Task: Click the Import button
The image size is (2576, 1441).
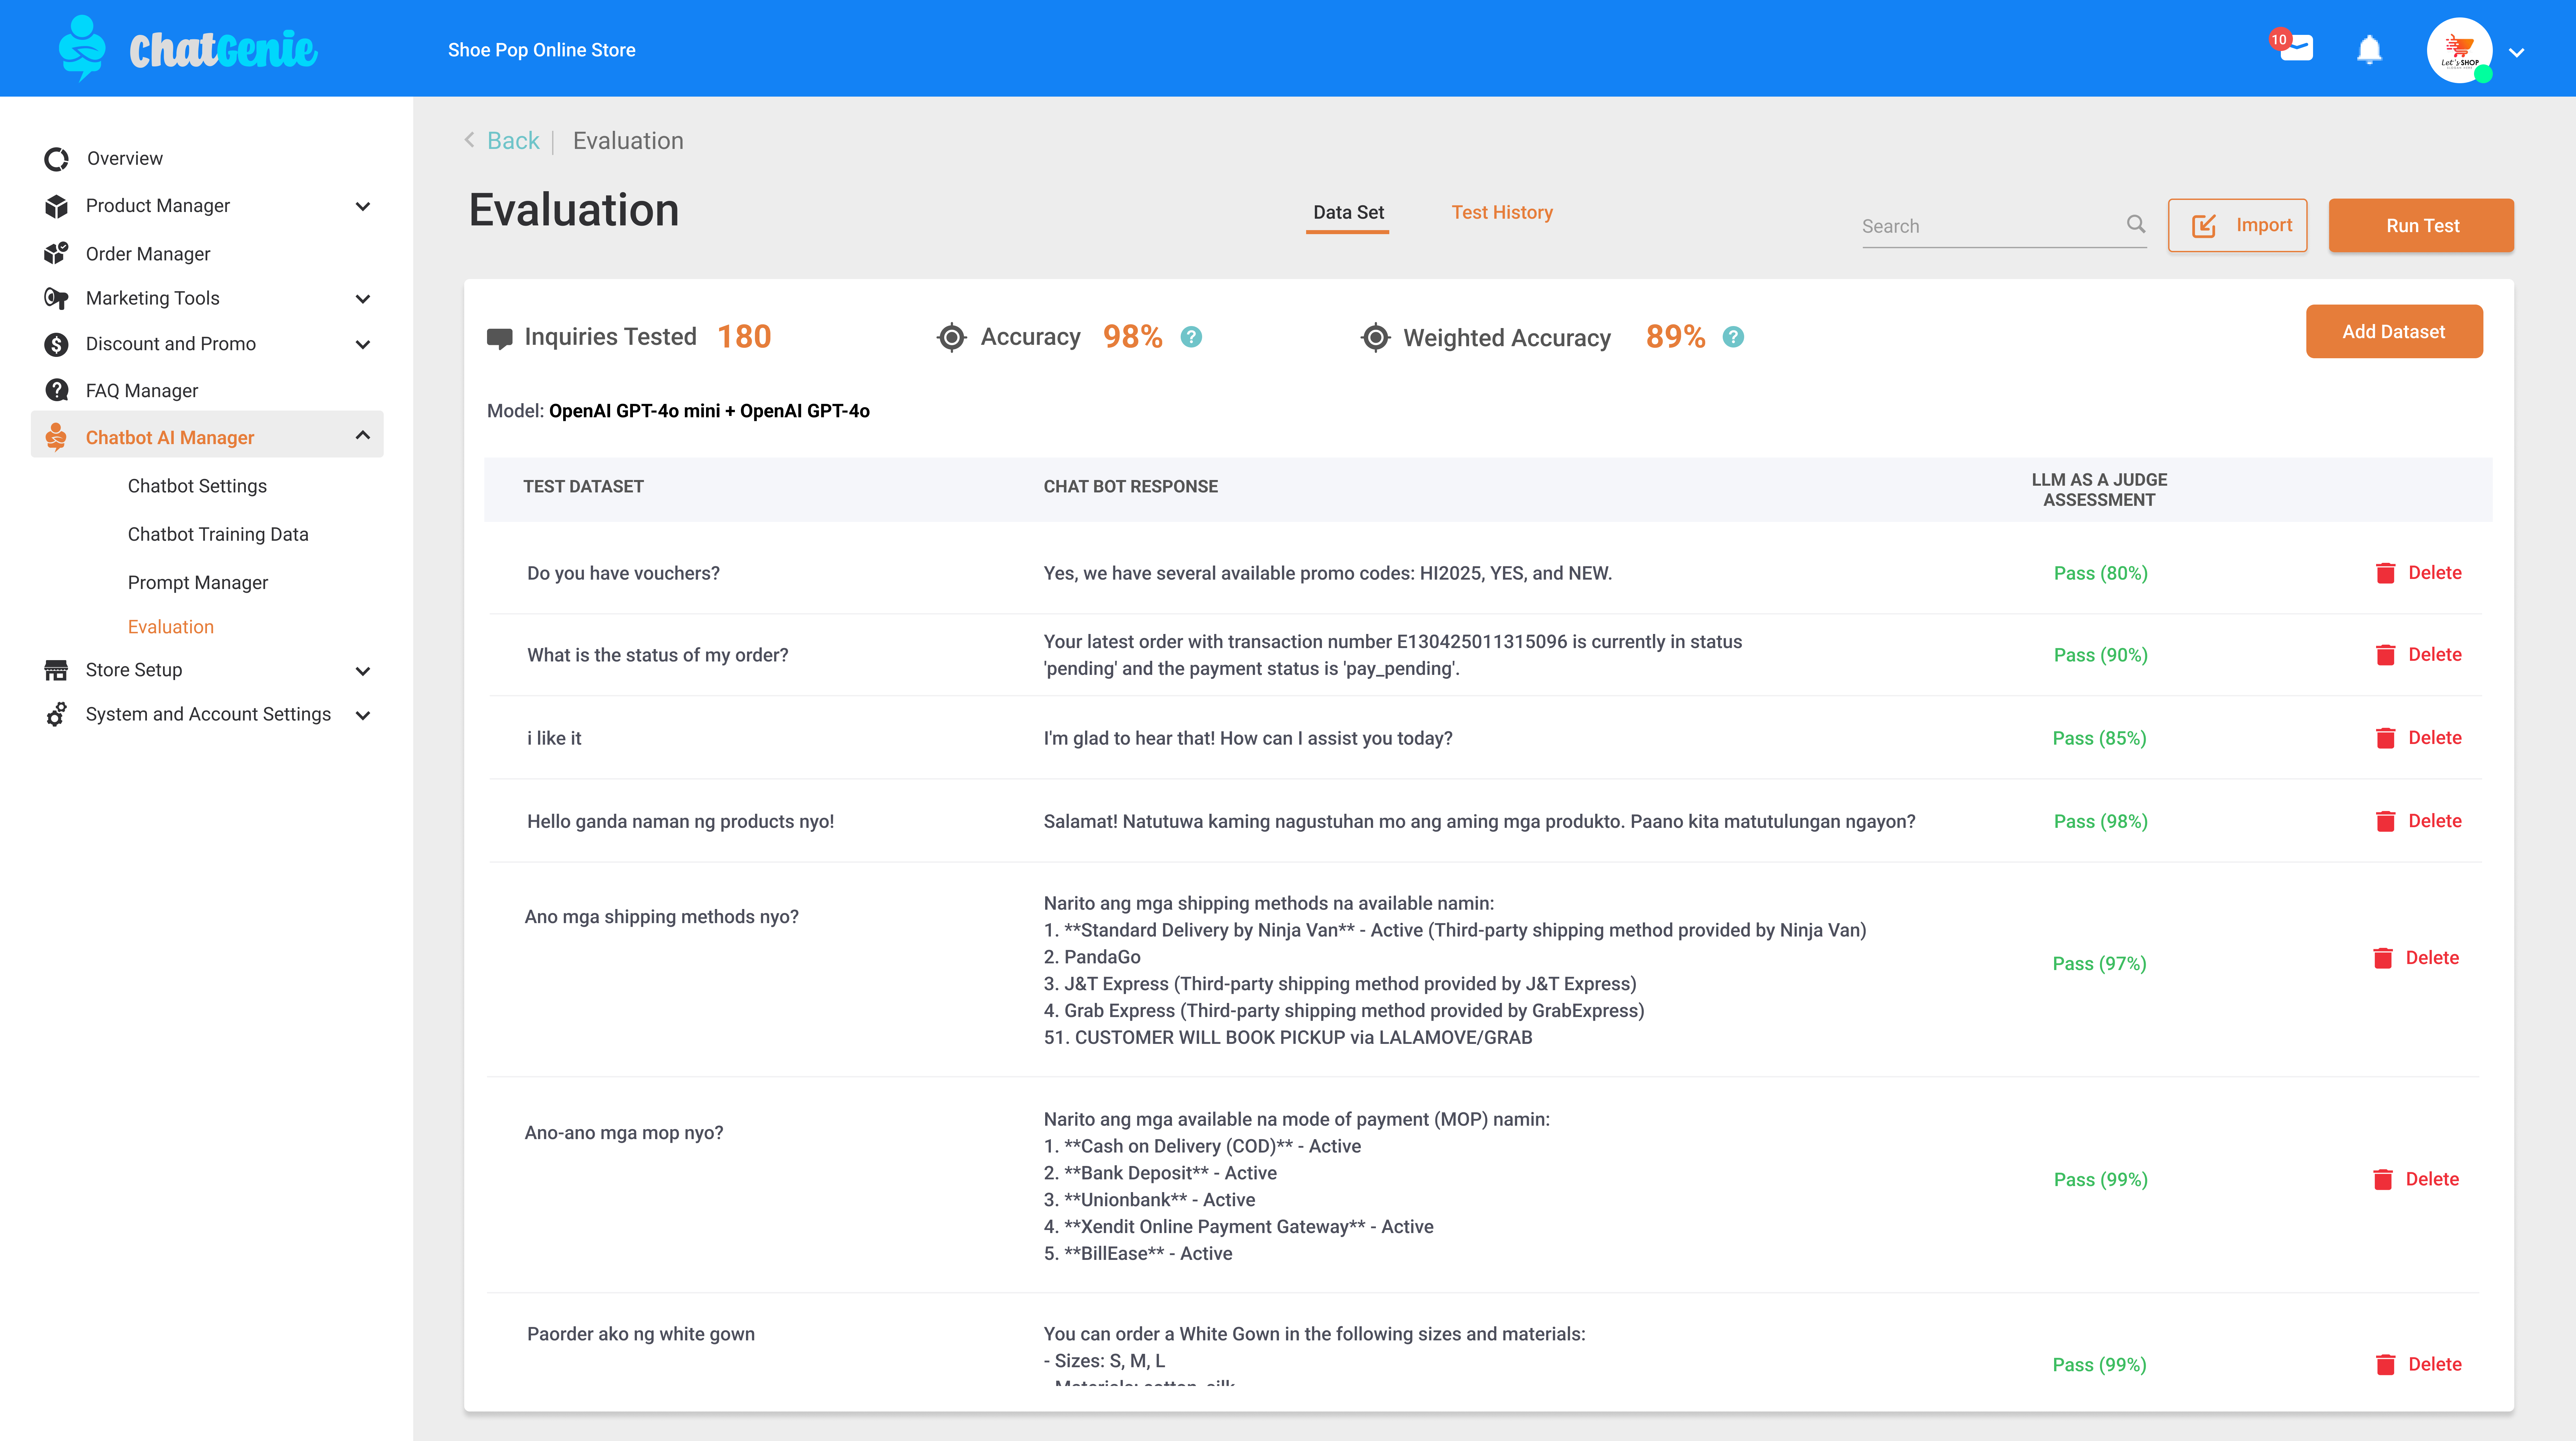Action: (2237, 225)
